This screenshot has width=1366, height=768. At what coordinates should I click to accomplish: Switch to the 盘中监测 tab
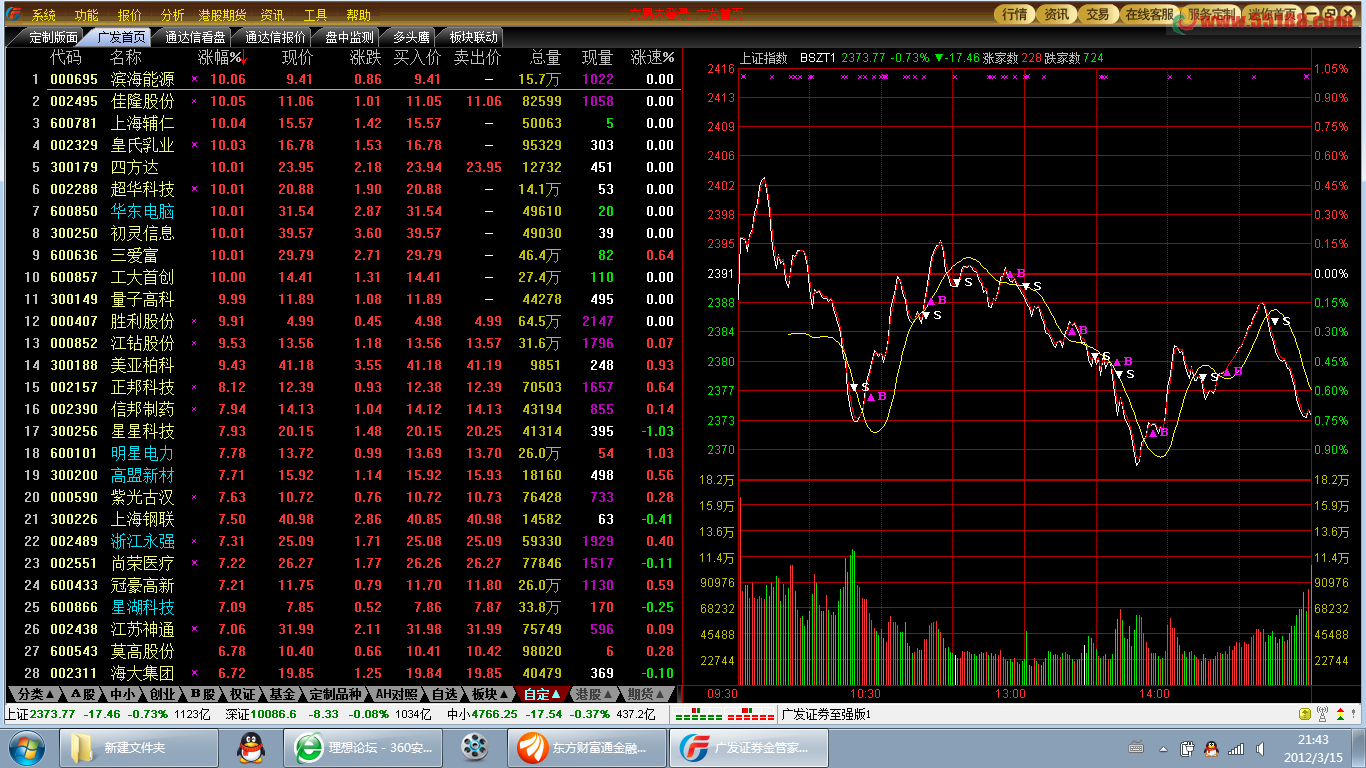349,37
